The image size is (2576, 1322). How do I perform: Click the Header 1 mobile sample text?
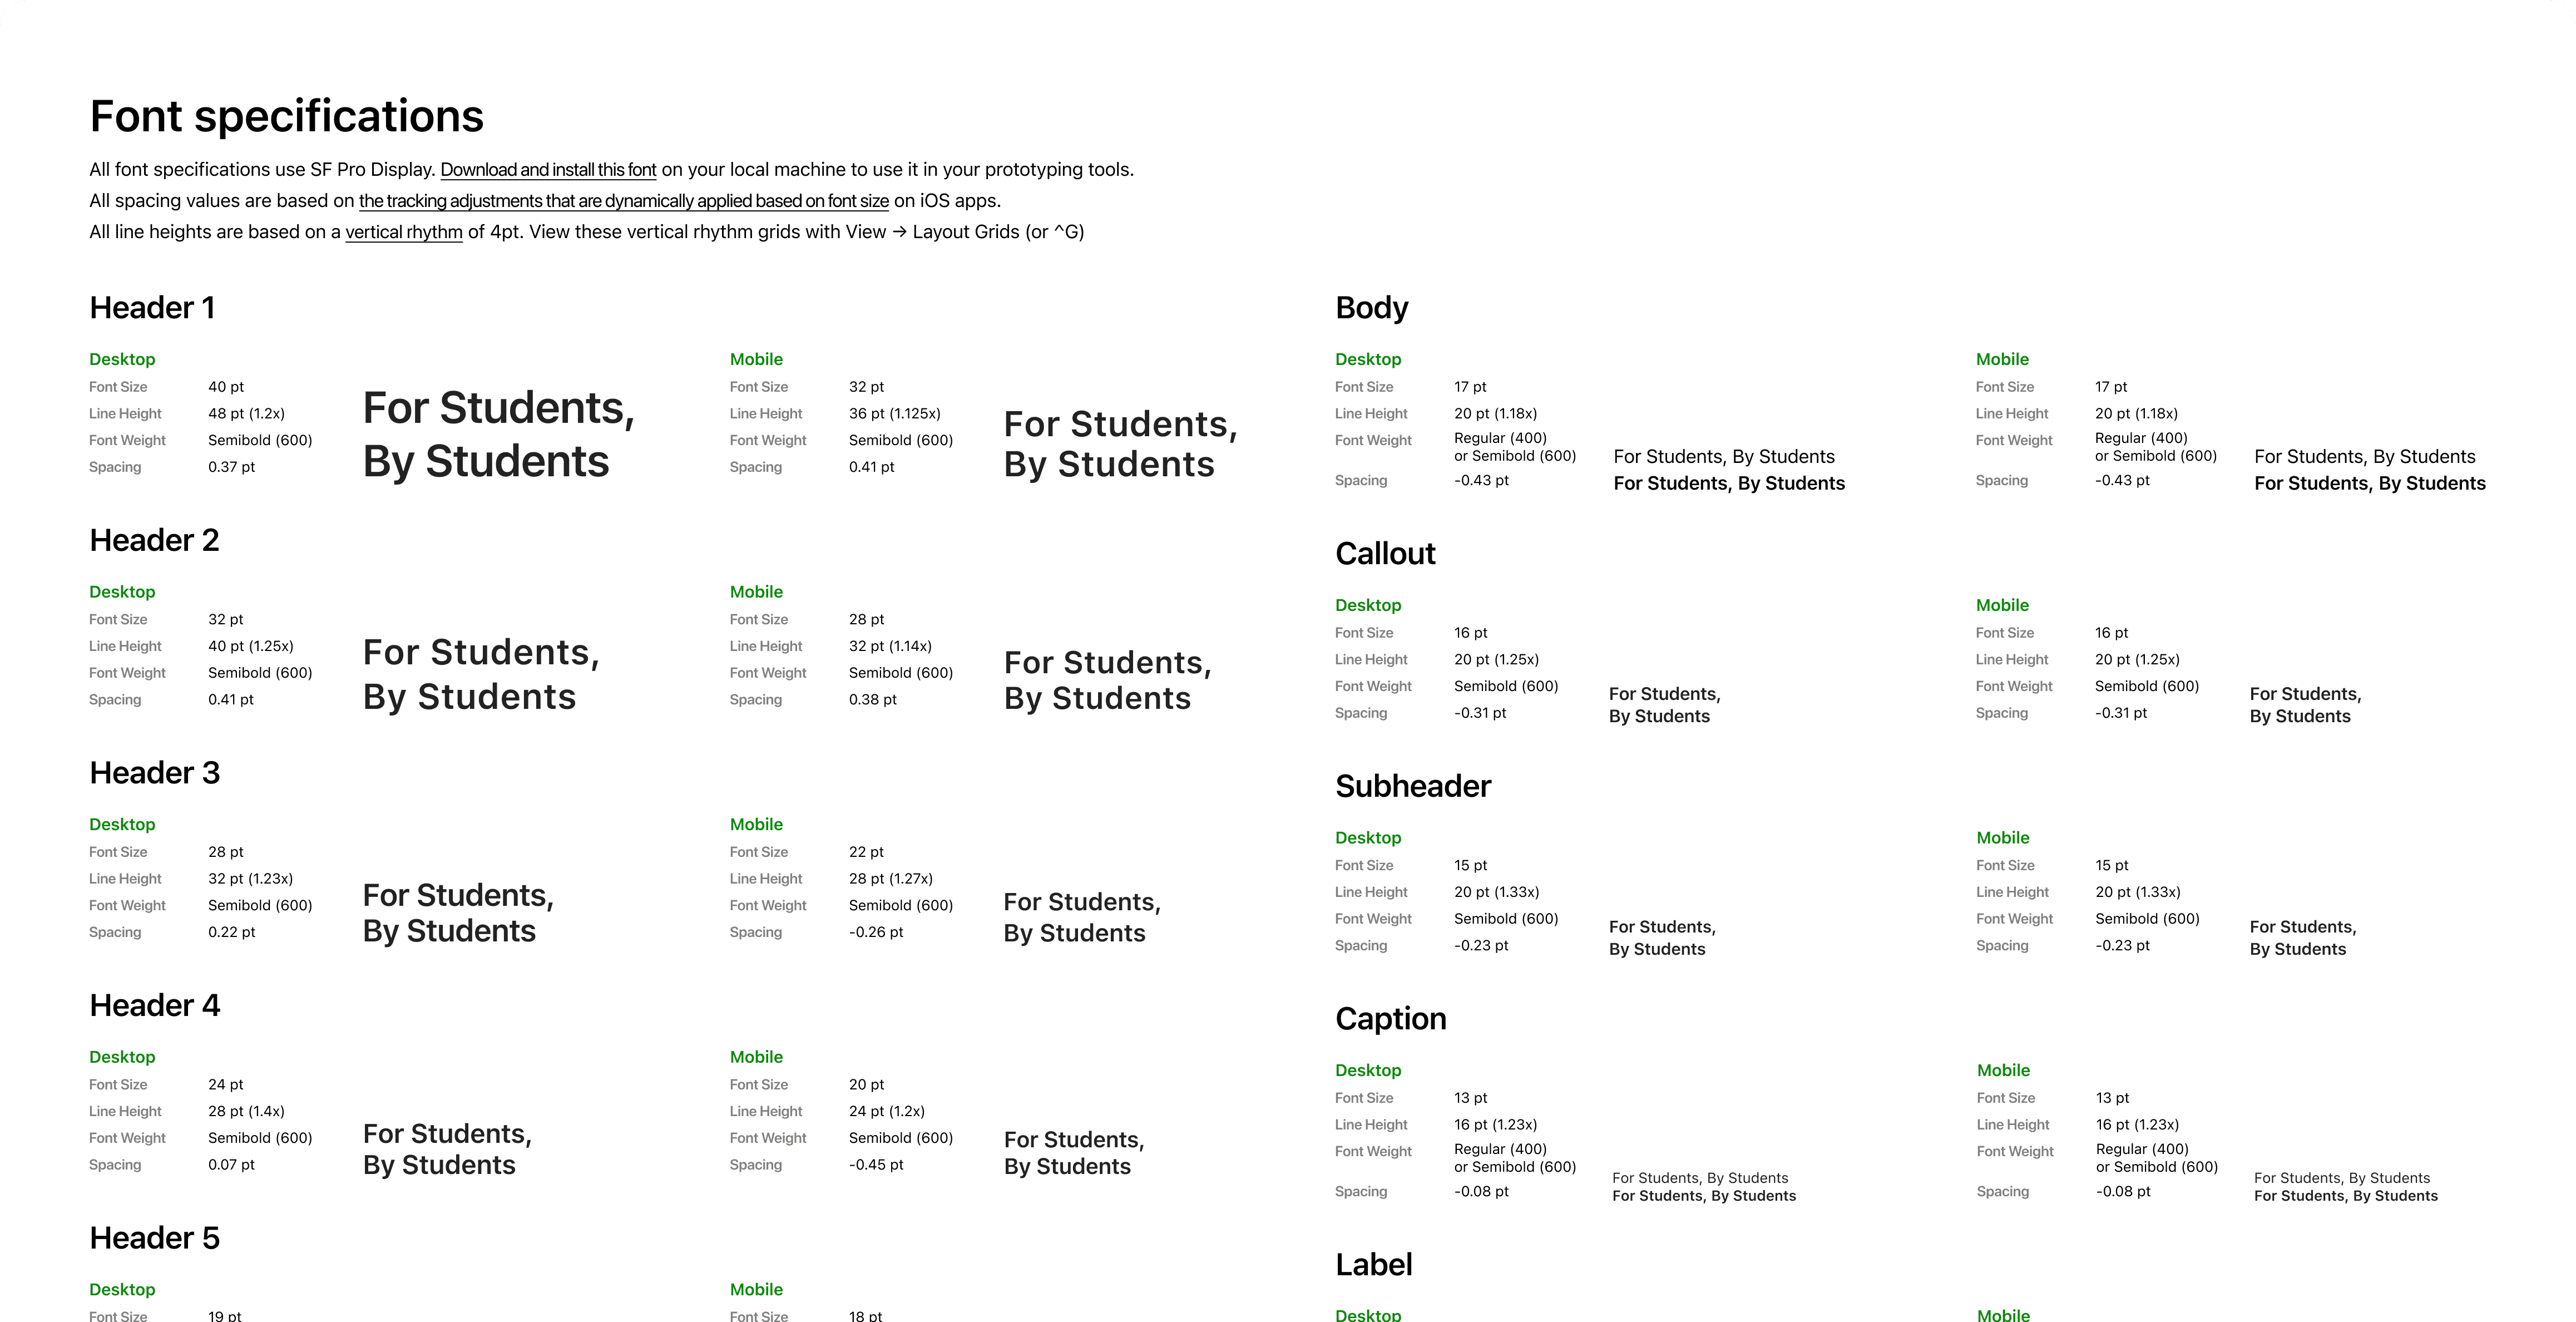[x=1121, y=444]
